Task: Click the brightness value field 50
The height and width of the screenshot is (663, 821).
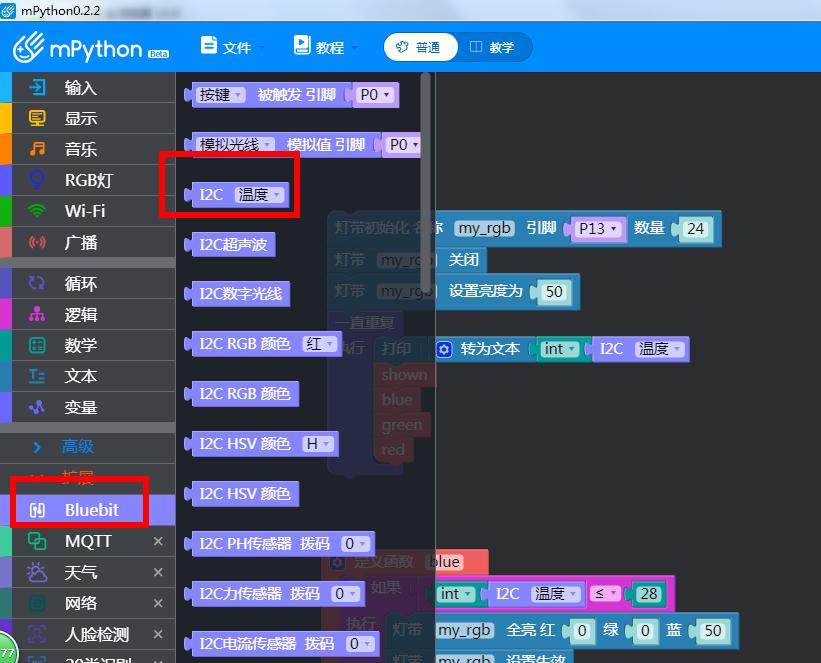Action: coord(554,292)
